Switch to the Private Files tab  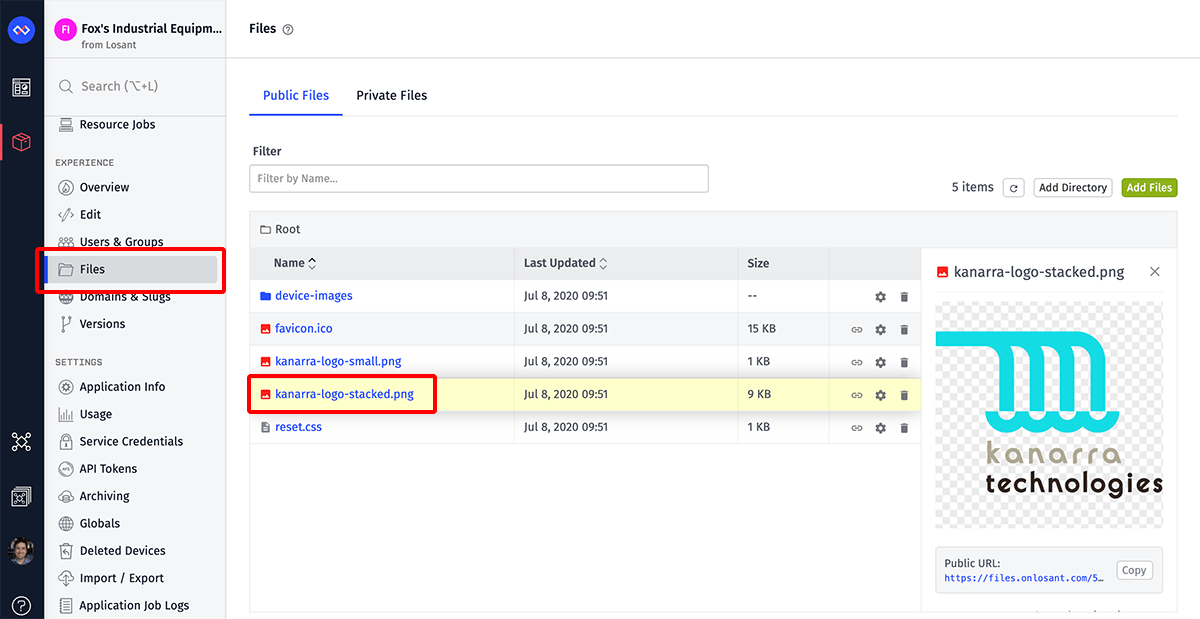click(x=391, y=96)
